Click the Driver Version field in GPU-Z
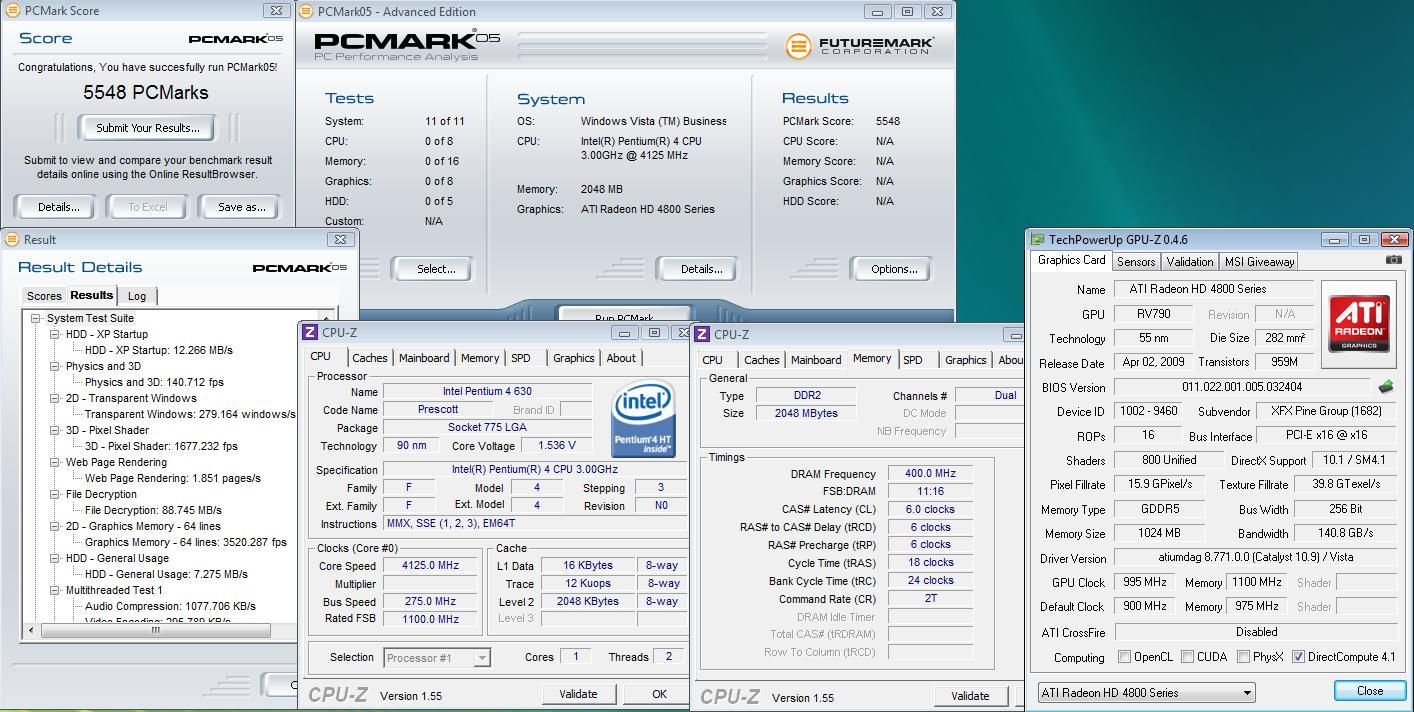The width and height of the screenshot is (1414, 712). 1256,558
